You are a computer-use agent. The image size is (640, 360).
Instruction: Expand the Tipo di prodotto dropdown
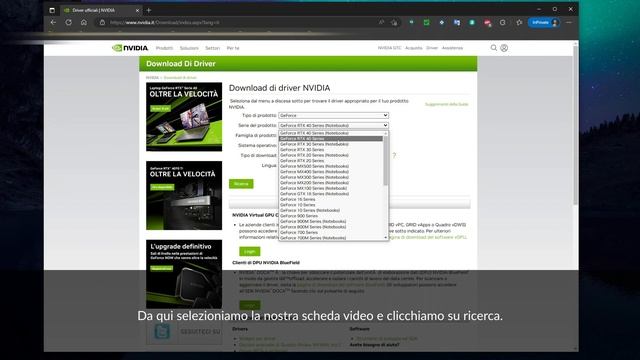click(333, 116)
